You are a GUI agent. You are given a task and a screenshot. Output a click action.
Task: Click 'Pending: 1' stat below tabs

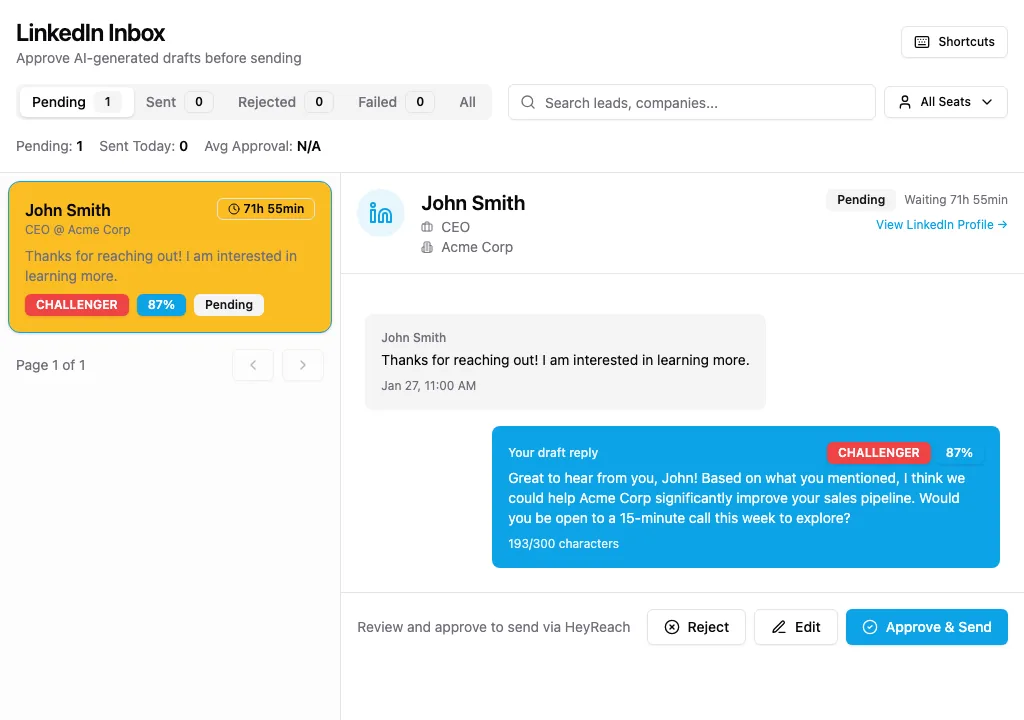(x=50, y=146)
